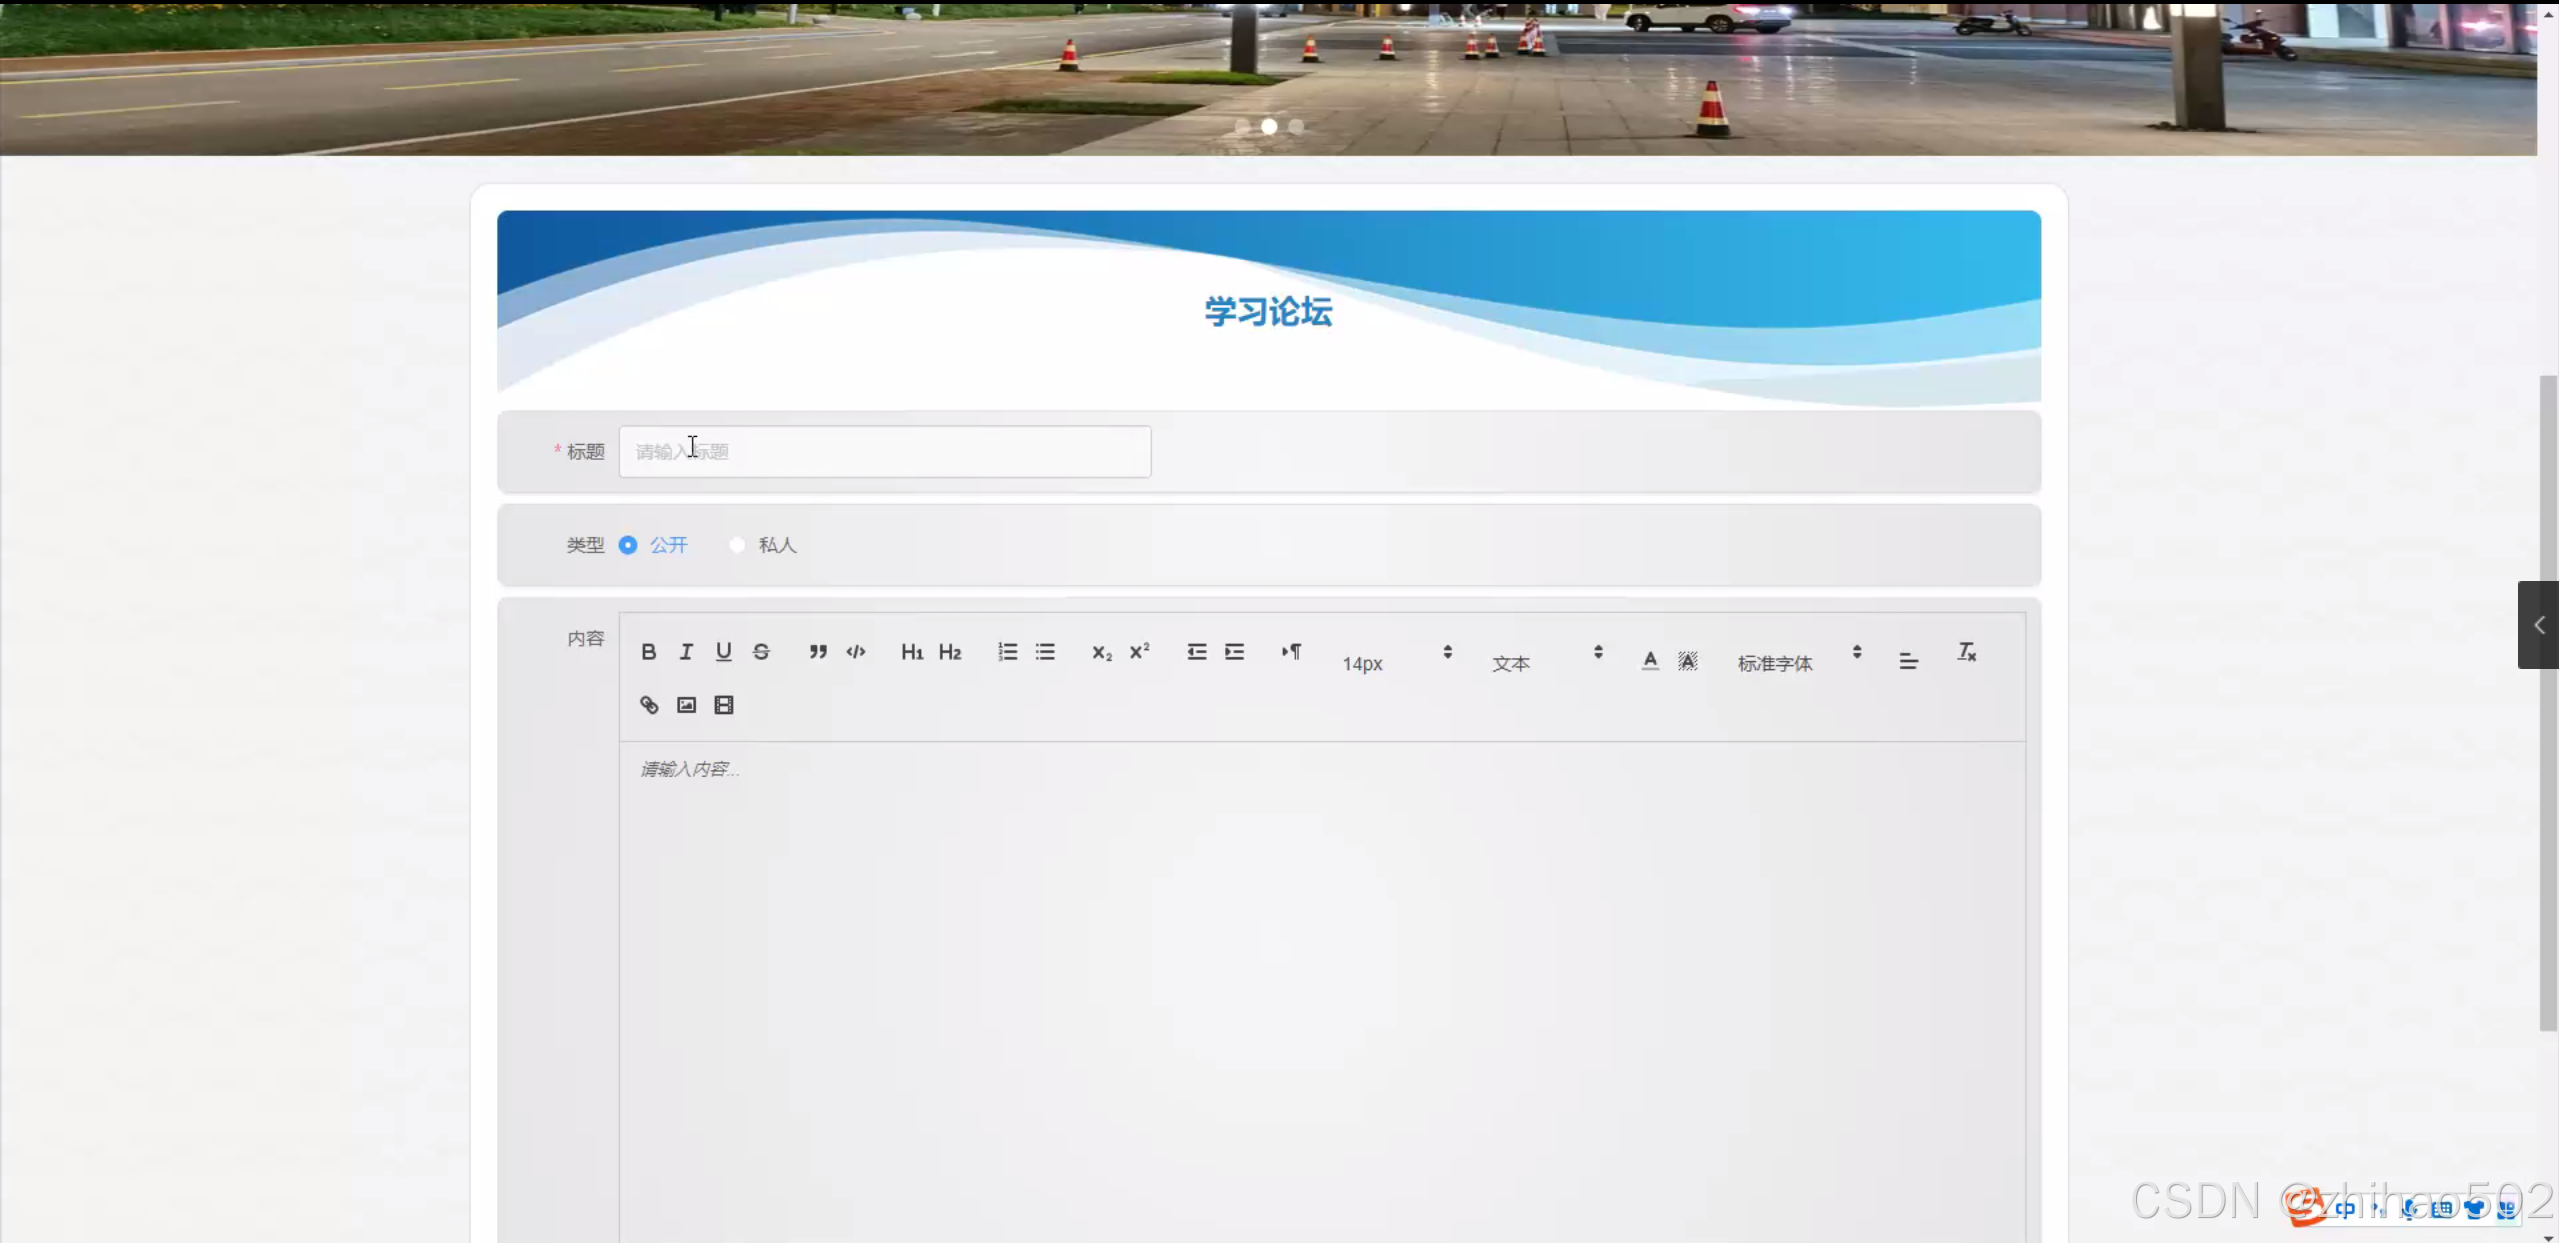Select the 私人 type option
The image size is (2559, 1243).
click(x=738, y=545)
